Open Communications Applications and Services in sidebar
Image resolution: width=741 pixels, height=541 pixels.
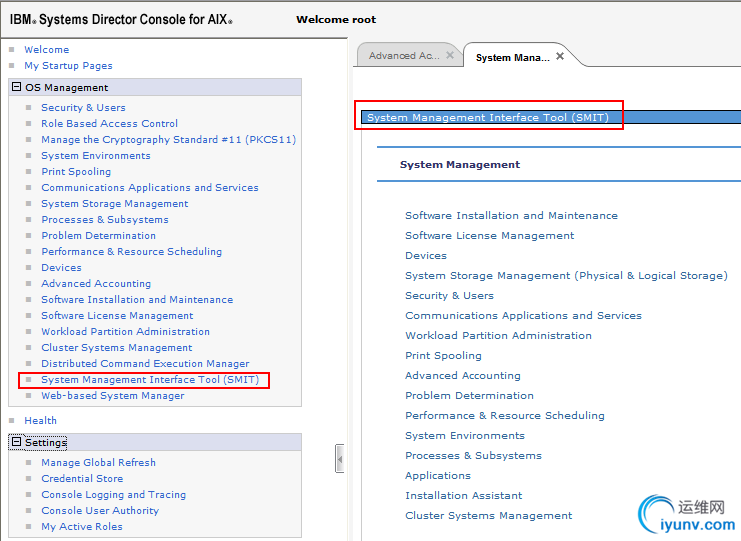tap(150, 188)
